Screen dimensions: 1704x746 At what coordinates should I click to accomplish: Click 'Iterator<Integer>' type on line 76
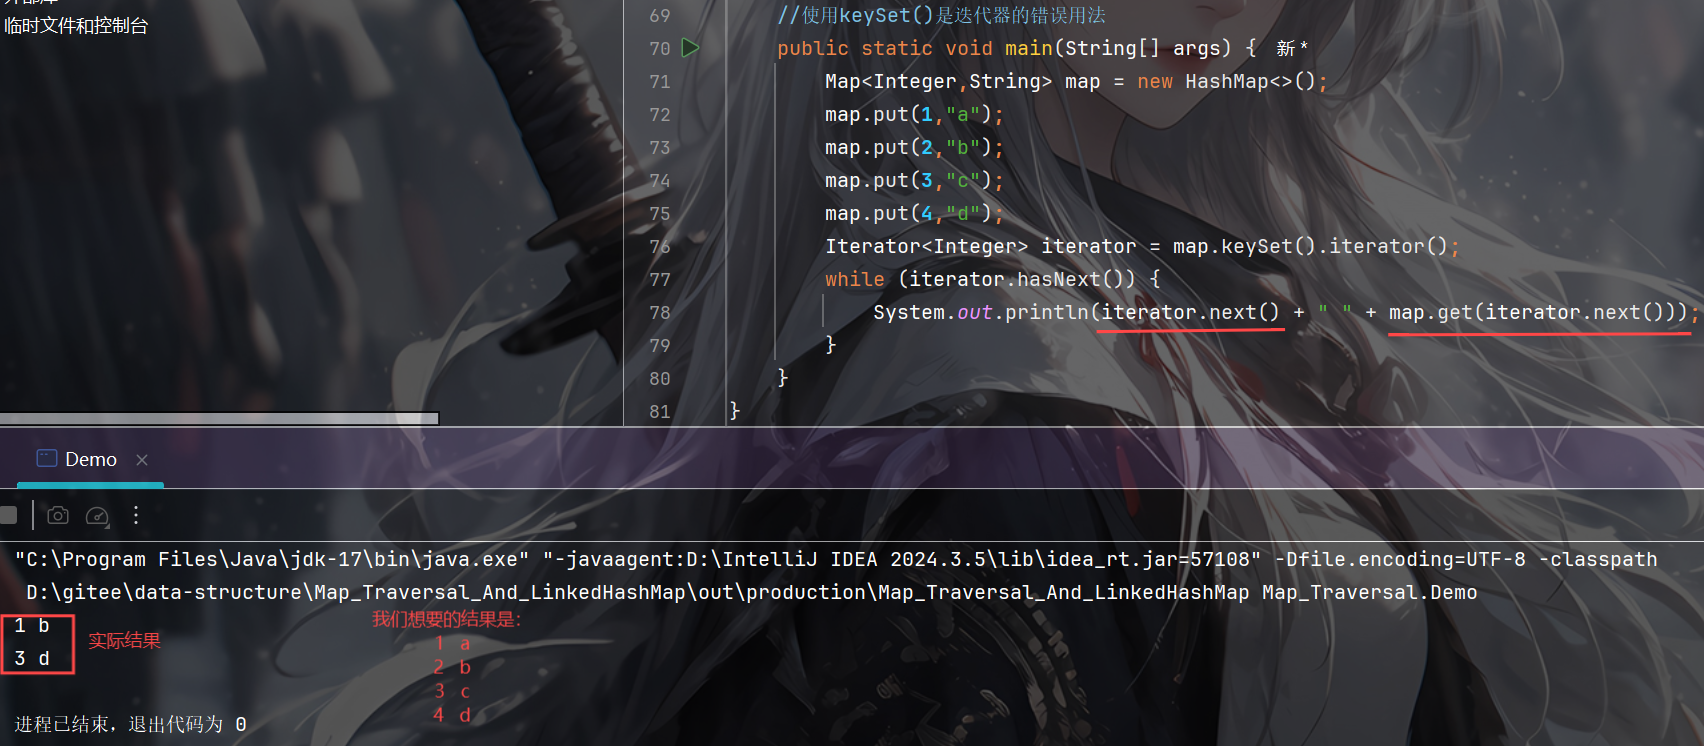[926, 246]
